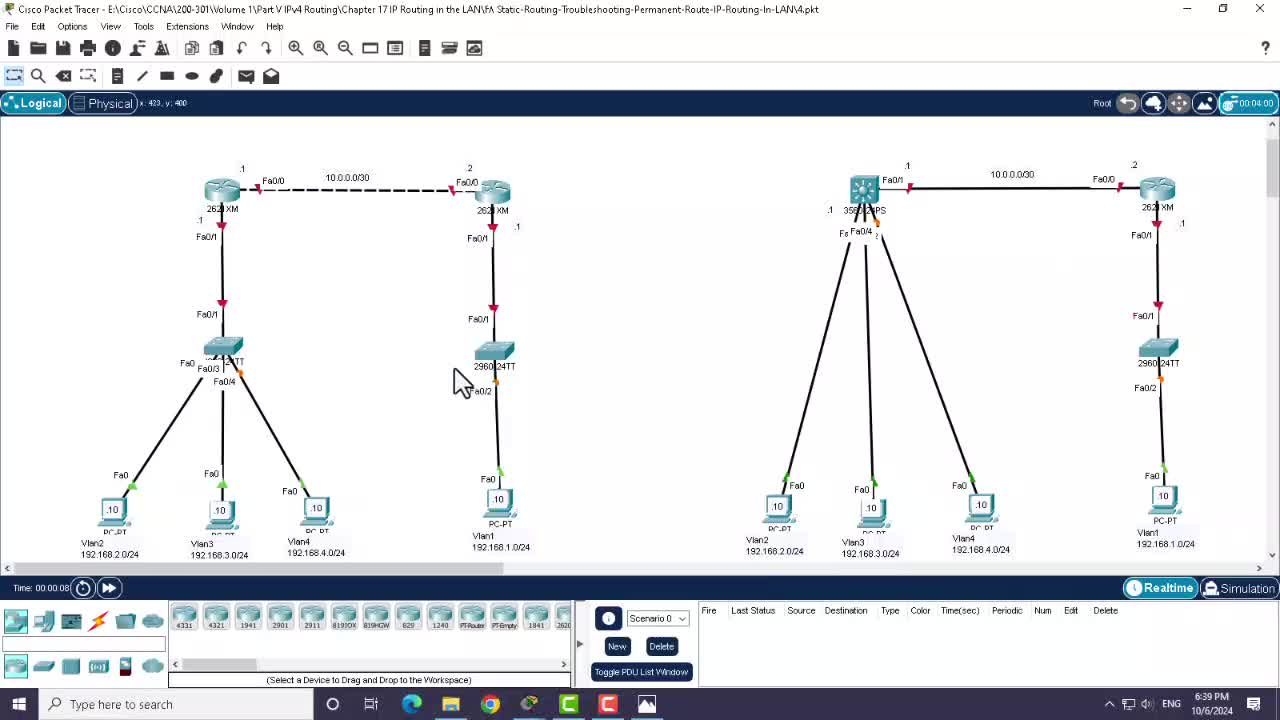Add a Complex PDU with the open envelope

click(271, 76)
